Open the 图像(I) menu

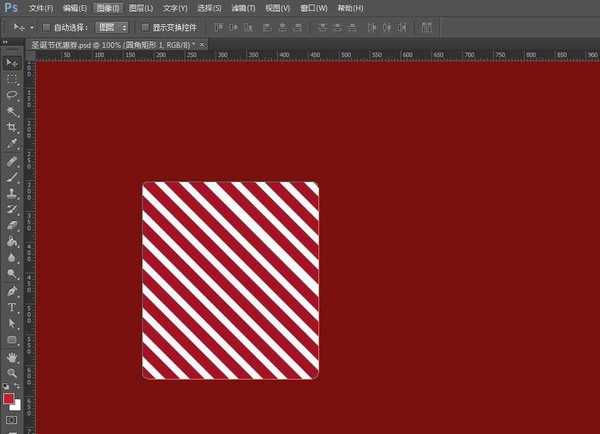point(107,8)
